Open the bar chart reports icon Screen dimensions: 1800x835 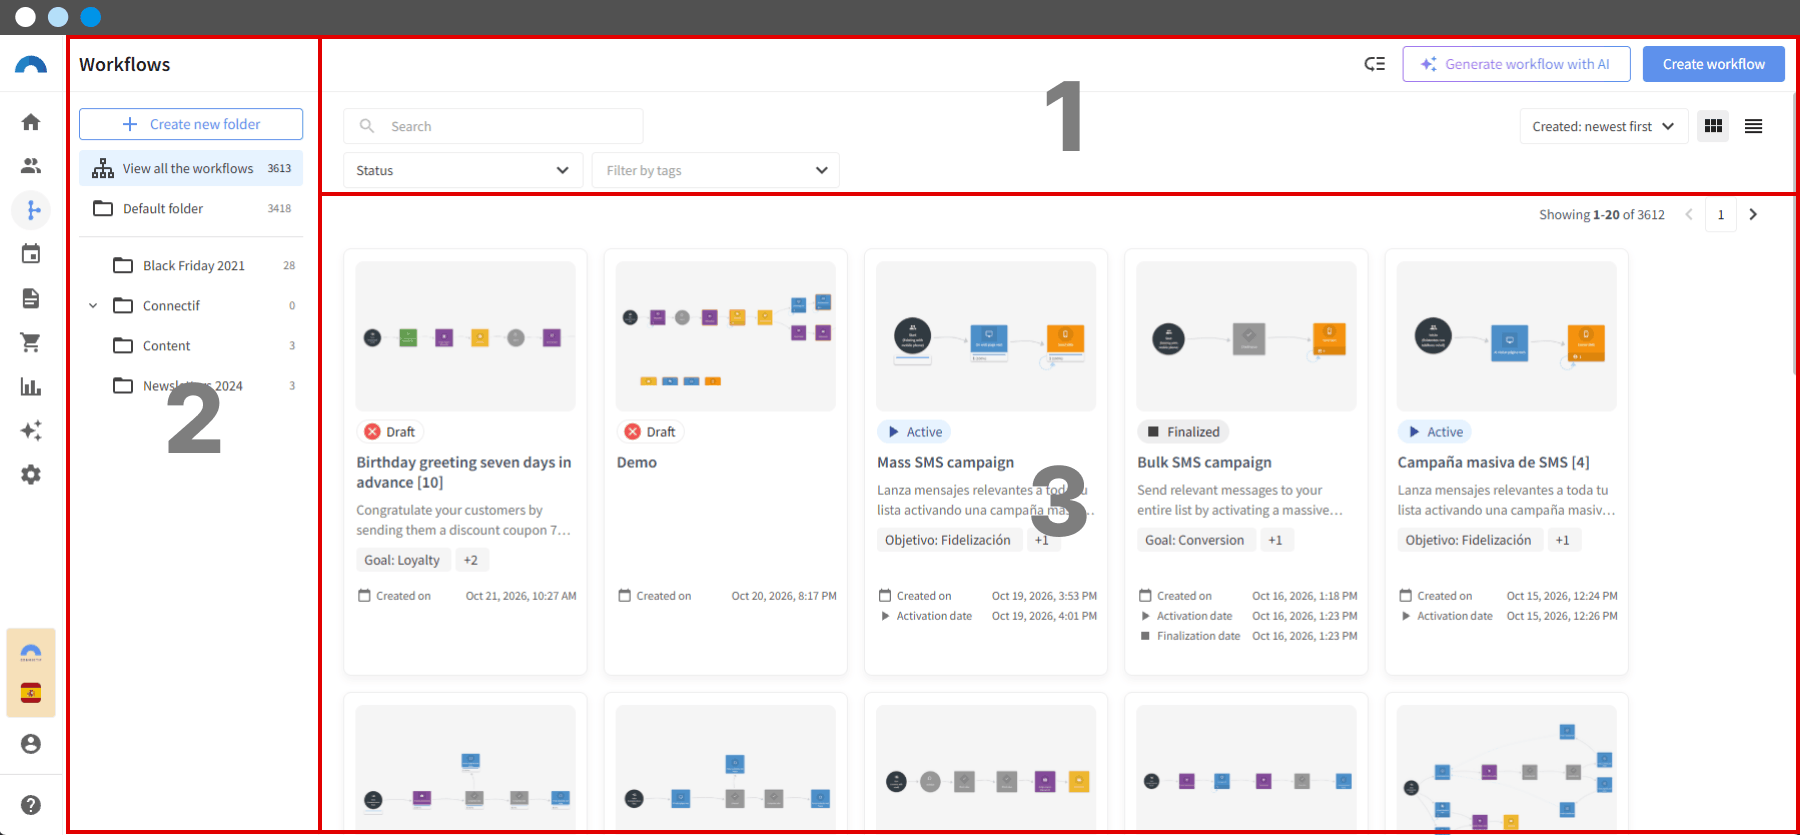[31, 386]
